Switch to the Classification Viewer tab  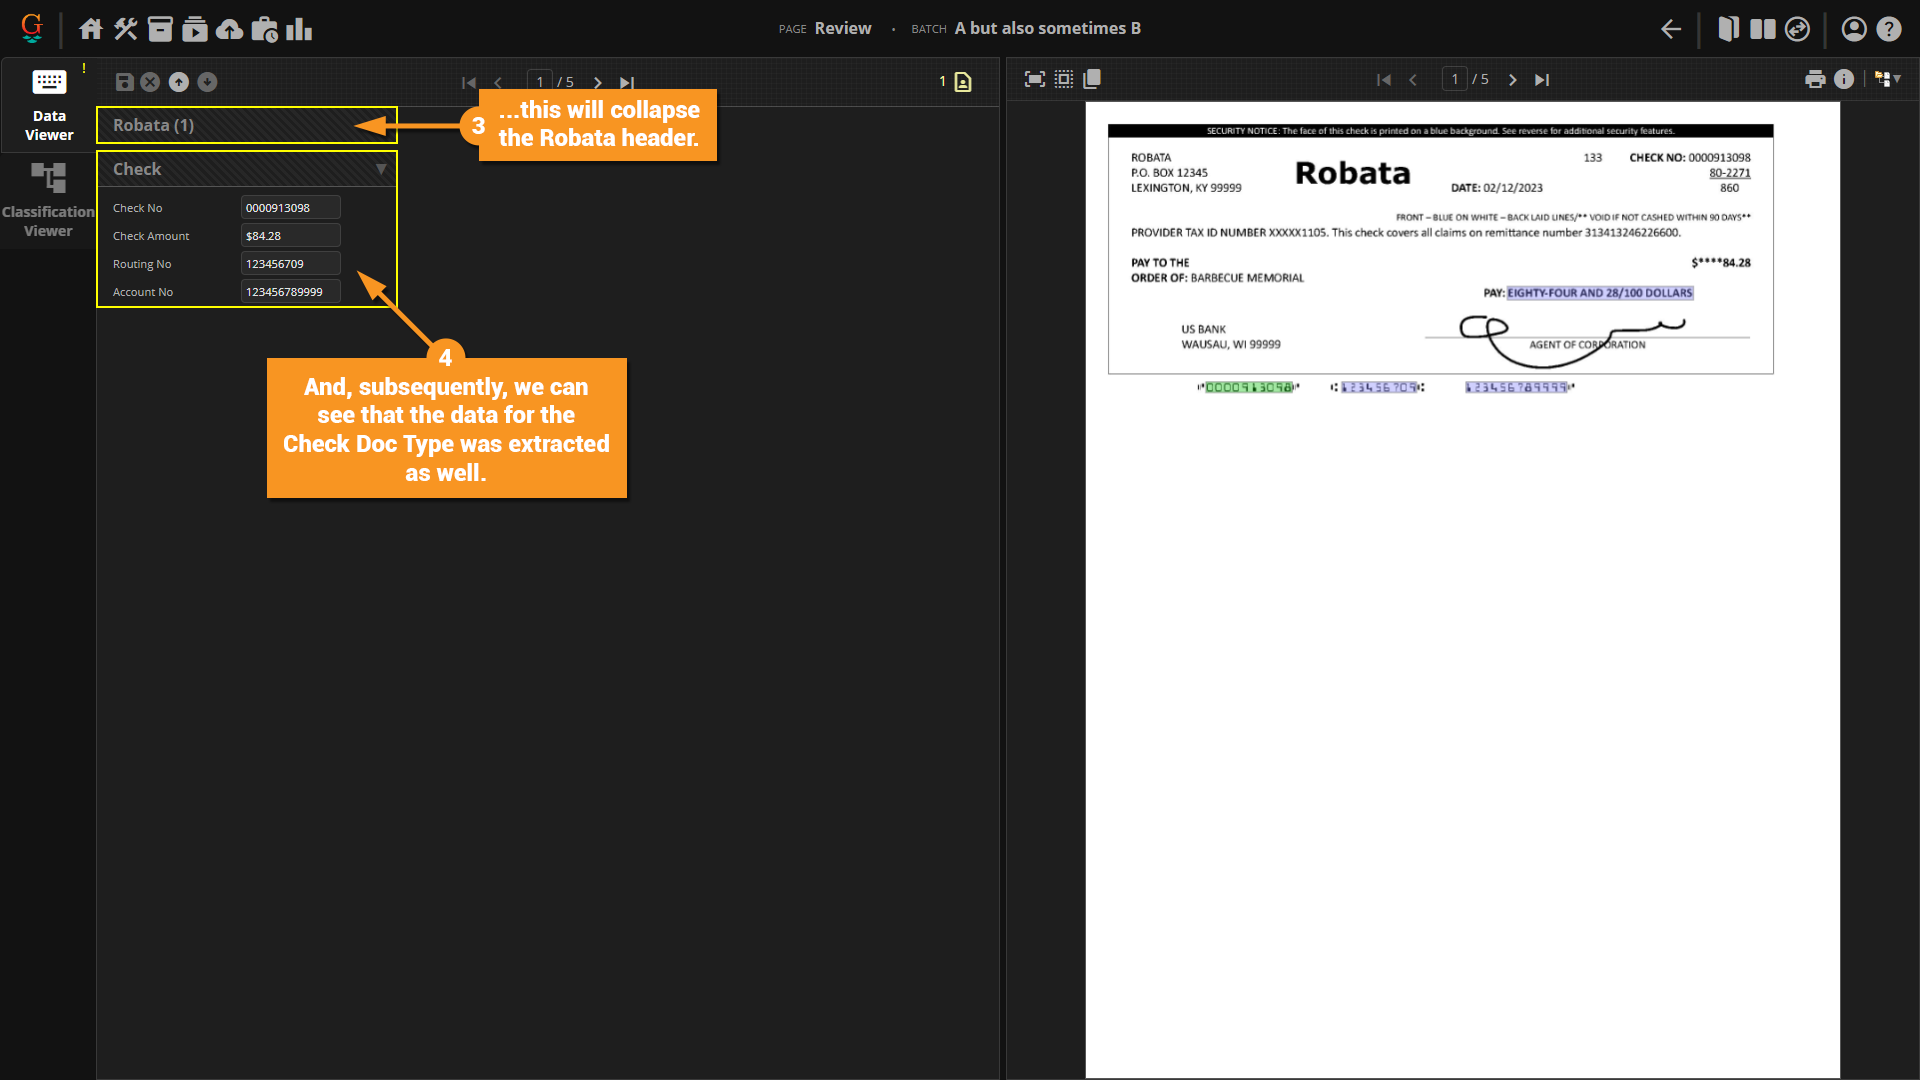48,201
